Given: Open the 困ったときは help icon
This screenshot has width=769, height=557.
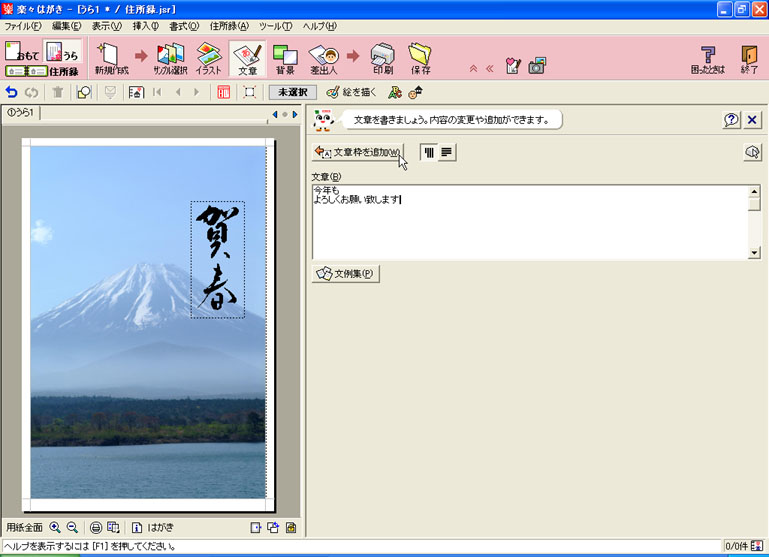Looking at the screenshot, I should click(708, 58).
